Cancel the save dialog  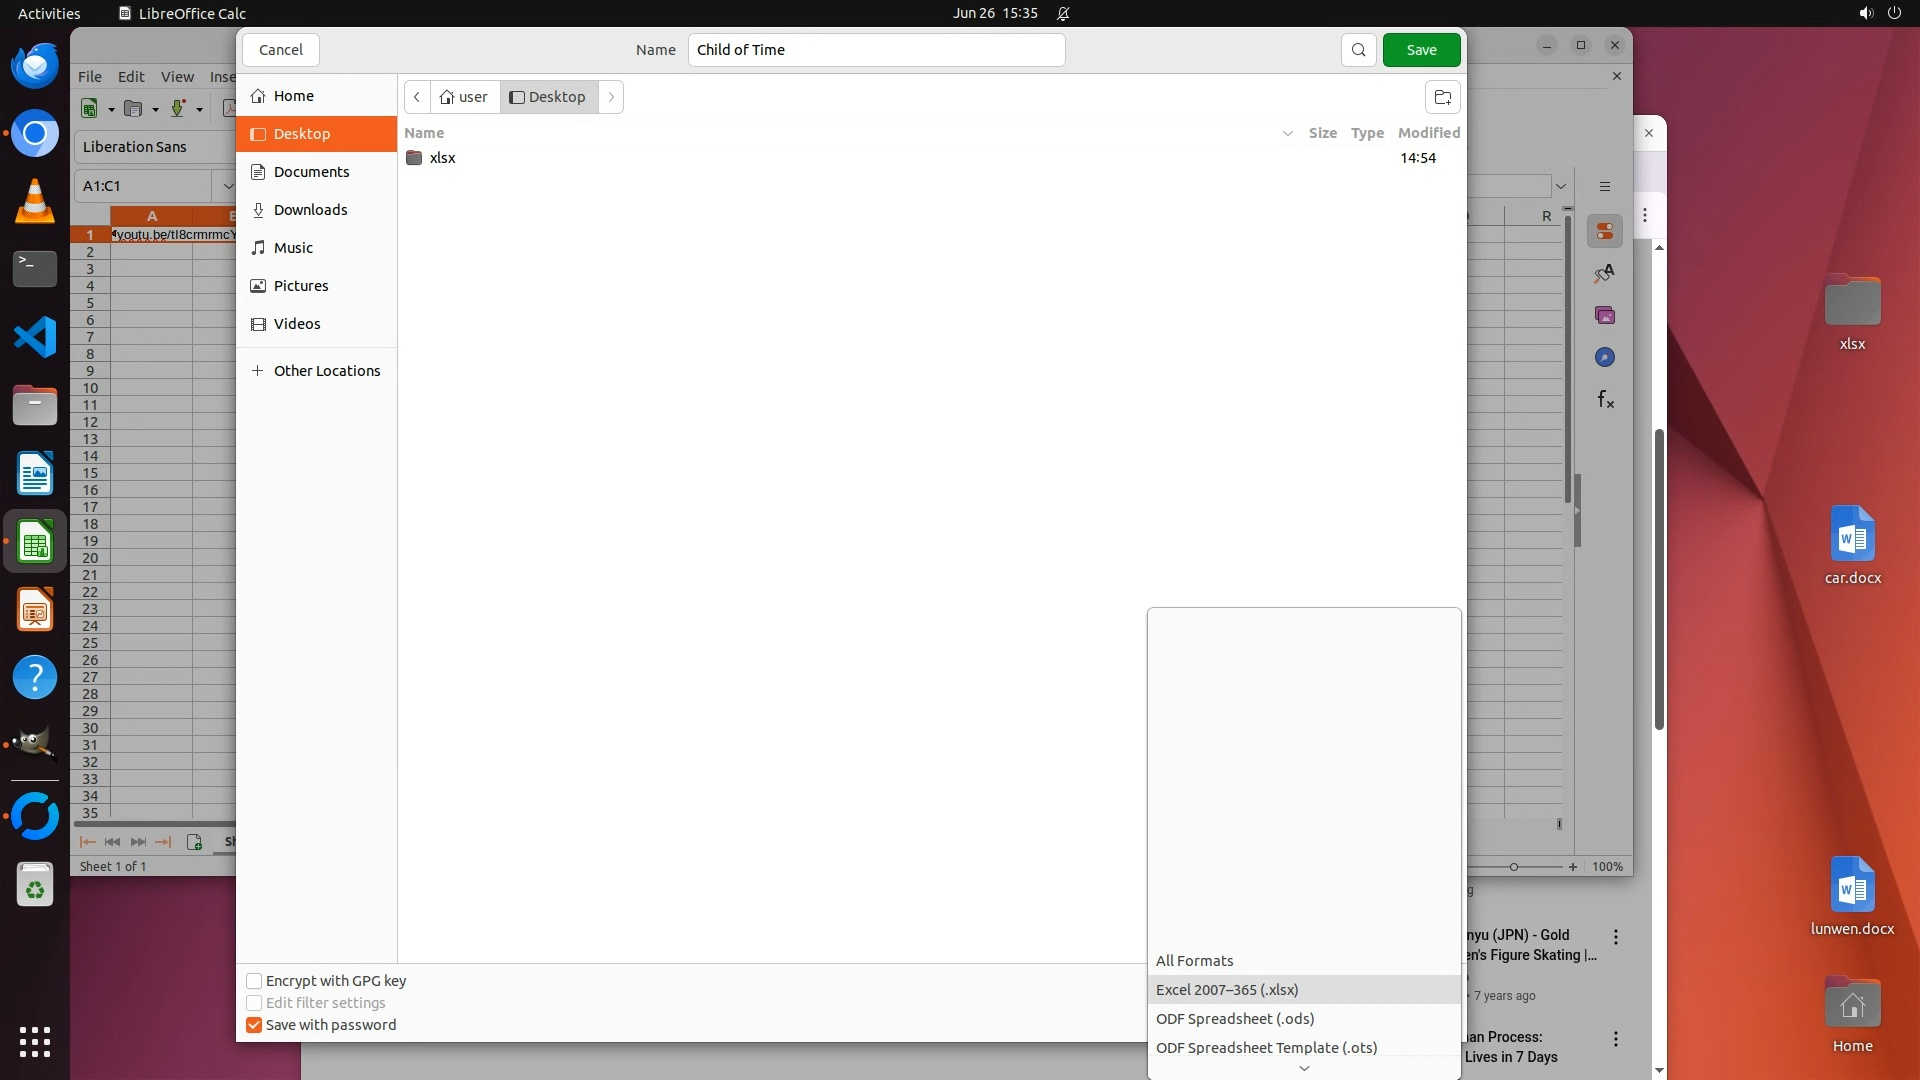[280, 50]
